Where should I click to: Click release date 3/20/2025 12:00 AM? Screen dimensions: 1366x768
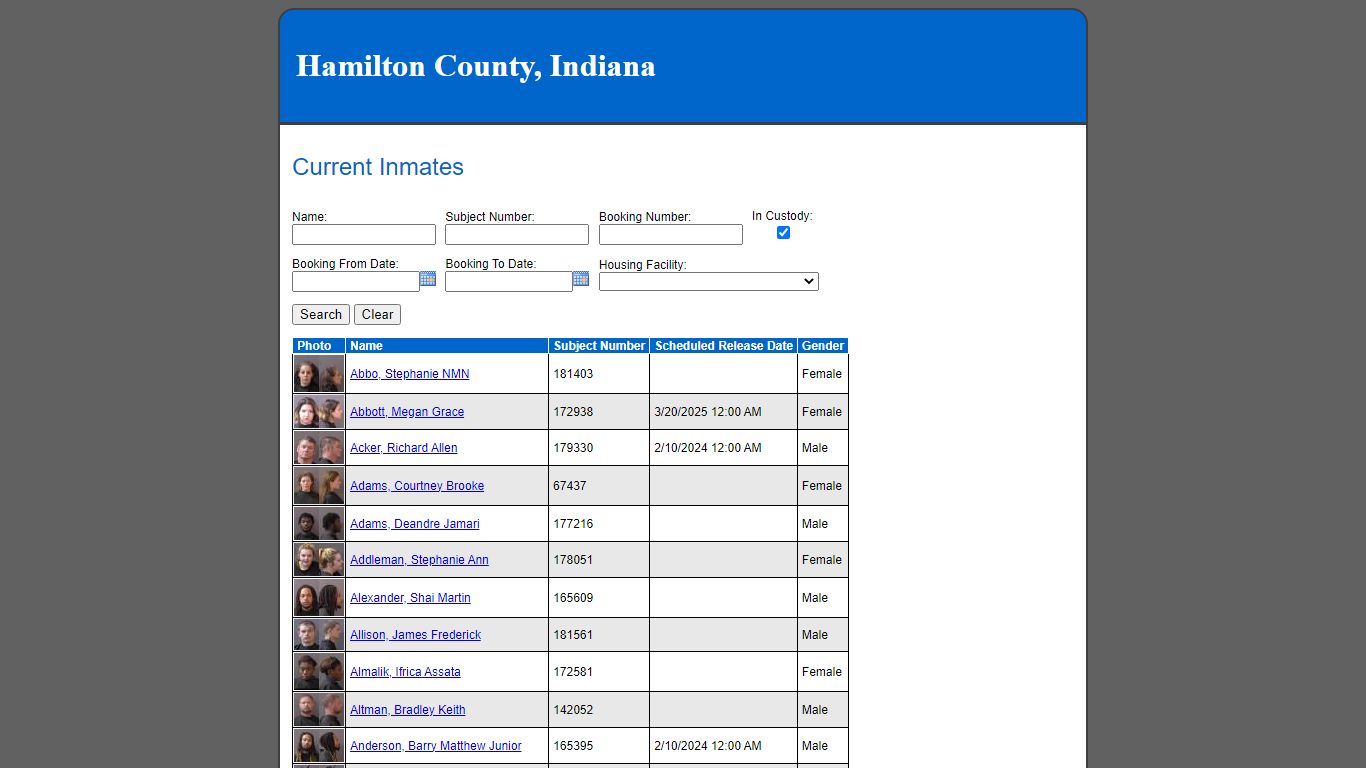pyautogui.click(x=708, y=412)
